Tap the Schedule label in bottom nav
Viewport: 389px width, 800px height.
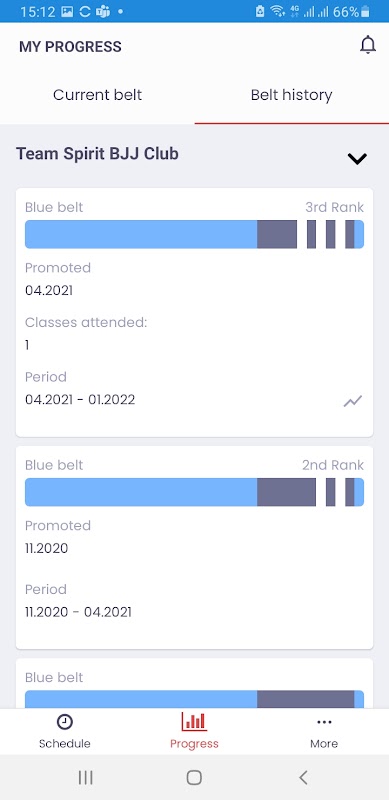coord(65,744)
